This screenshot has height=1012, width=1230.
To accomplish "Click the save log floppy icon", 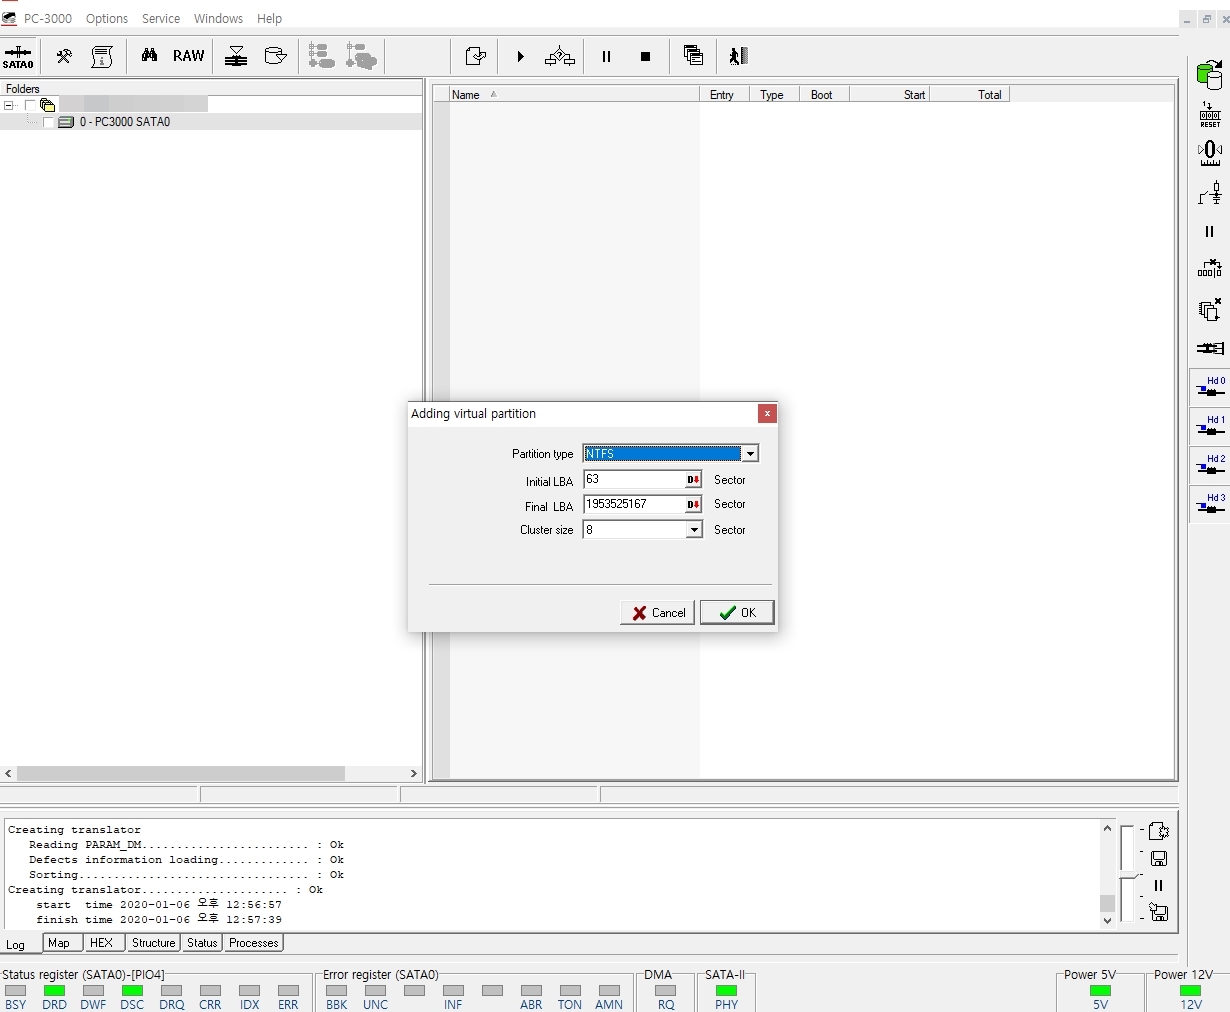I will pos(1159,859).
